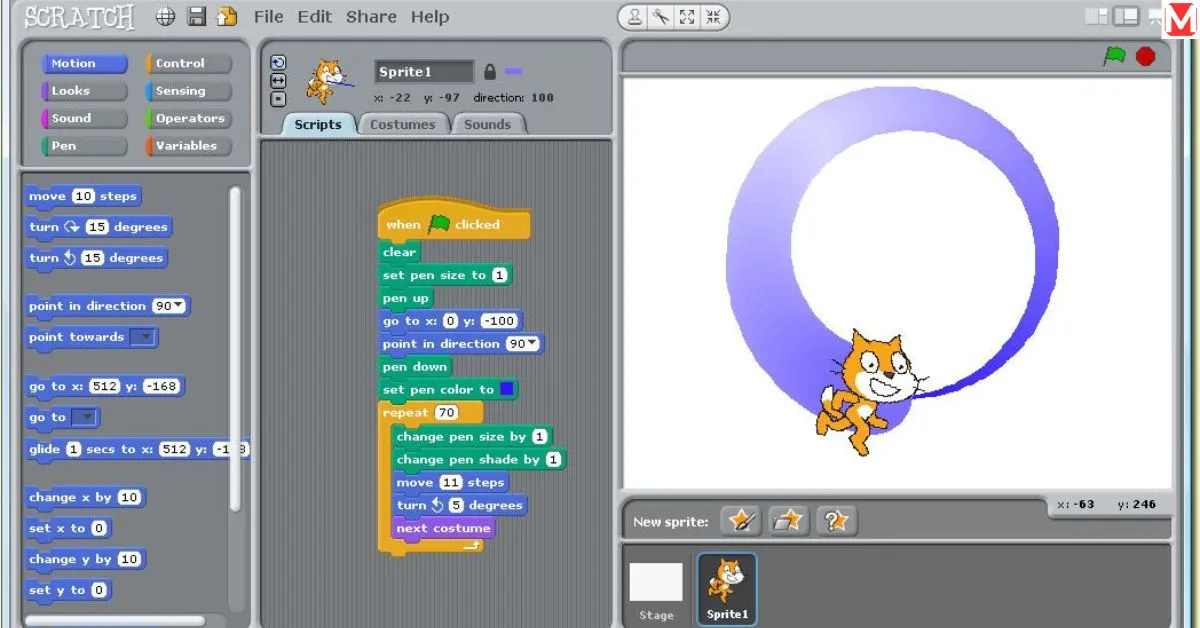Click the share project folder icon
The height and width of the screenshot is (628, 1200).
tap(227, 17)
